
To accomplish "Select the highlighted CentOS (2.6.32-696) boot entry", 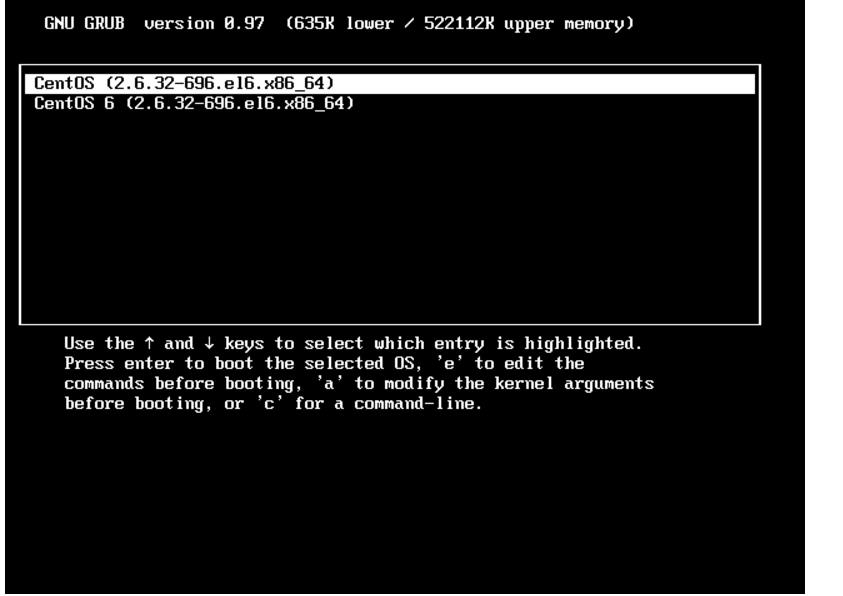I will [x=390, y=83].
